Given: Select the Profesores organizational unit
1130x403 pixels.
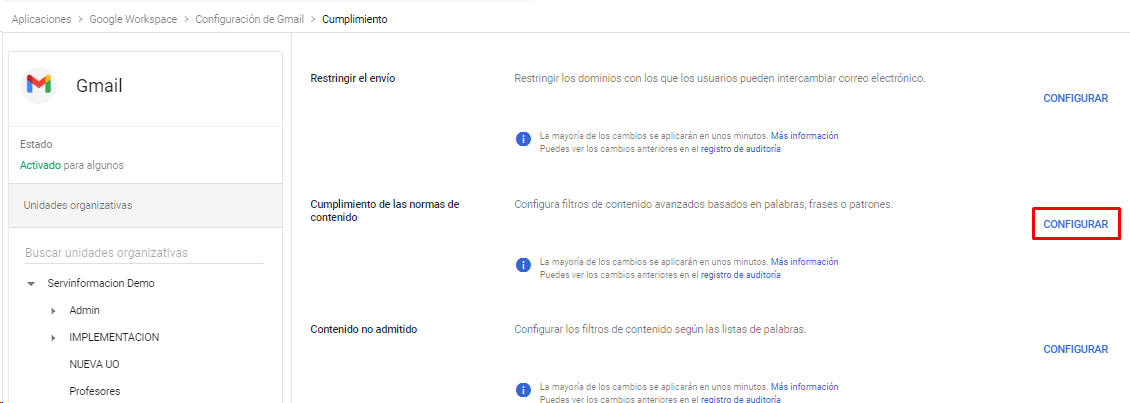Looking at the screenshot, I should coord(94,391).
